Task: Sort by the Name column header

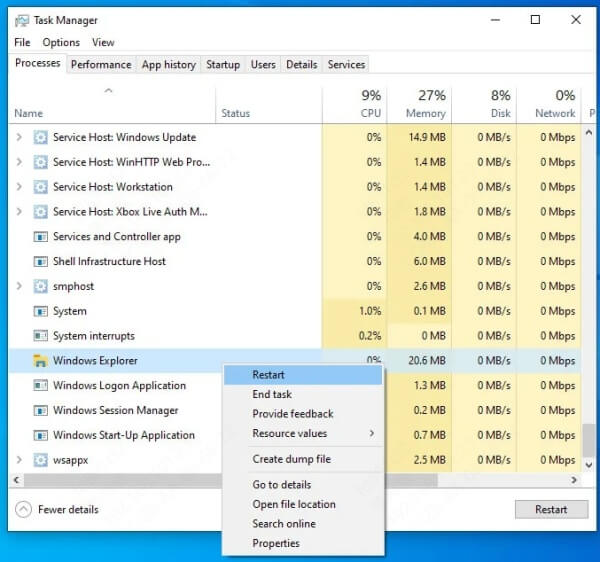Action: (112, 104)
